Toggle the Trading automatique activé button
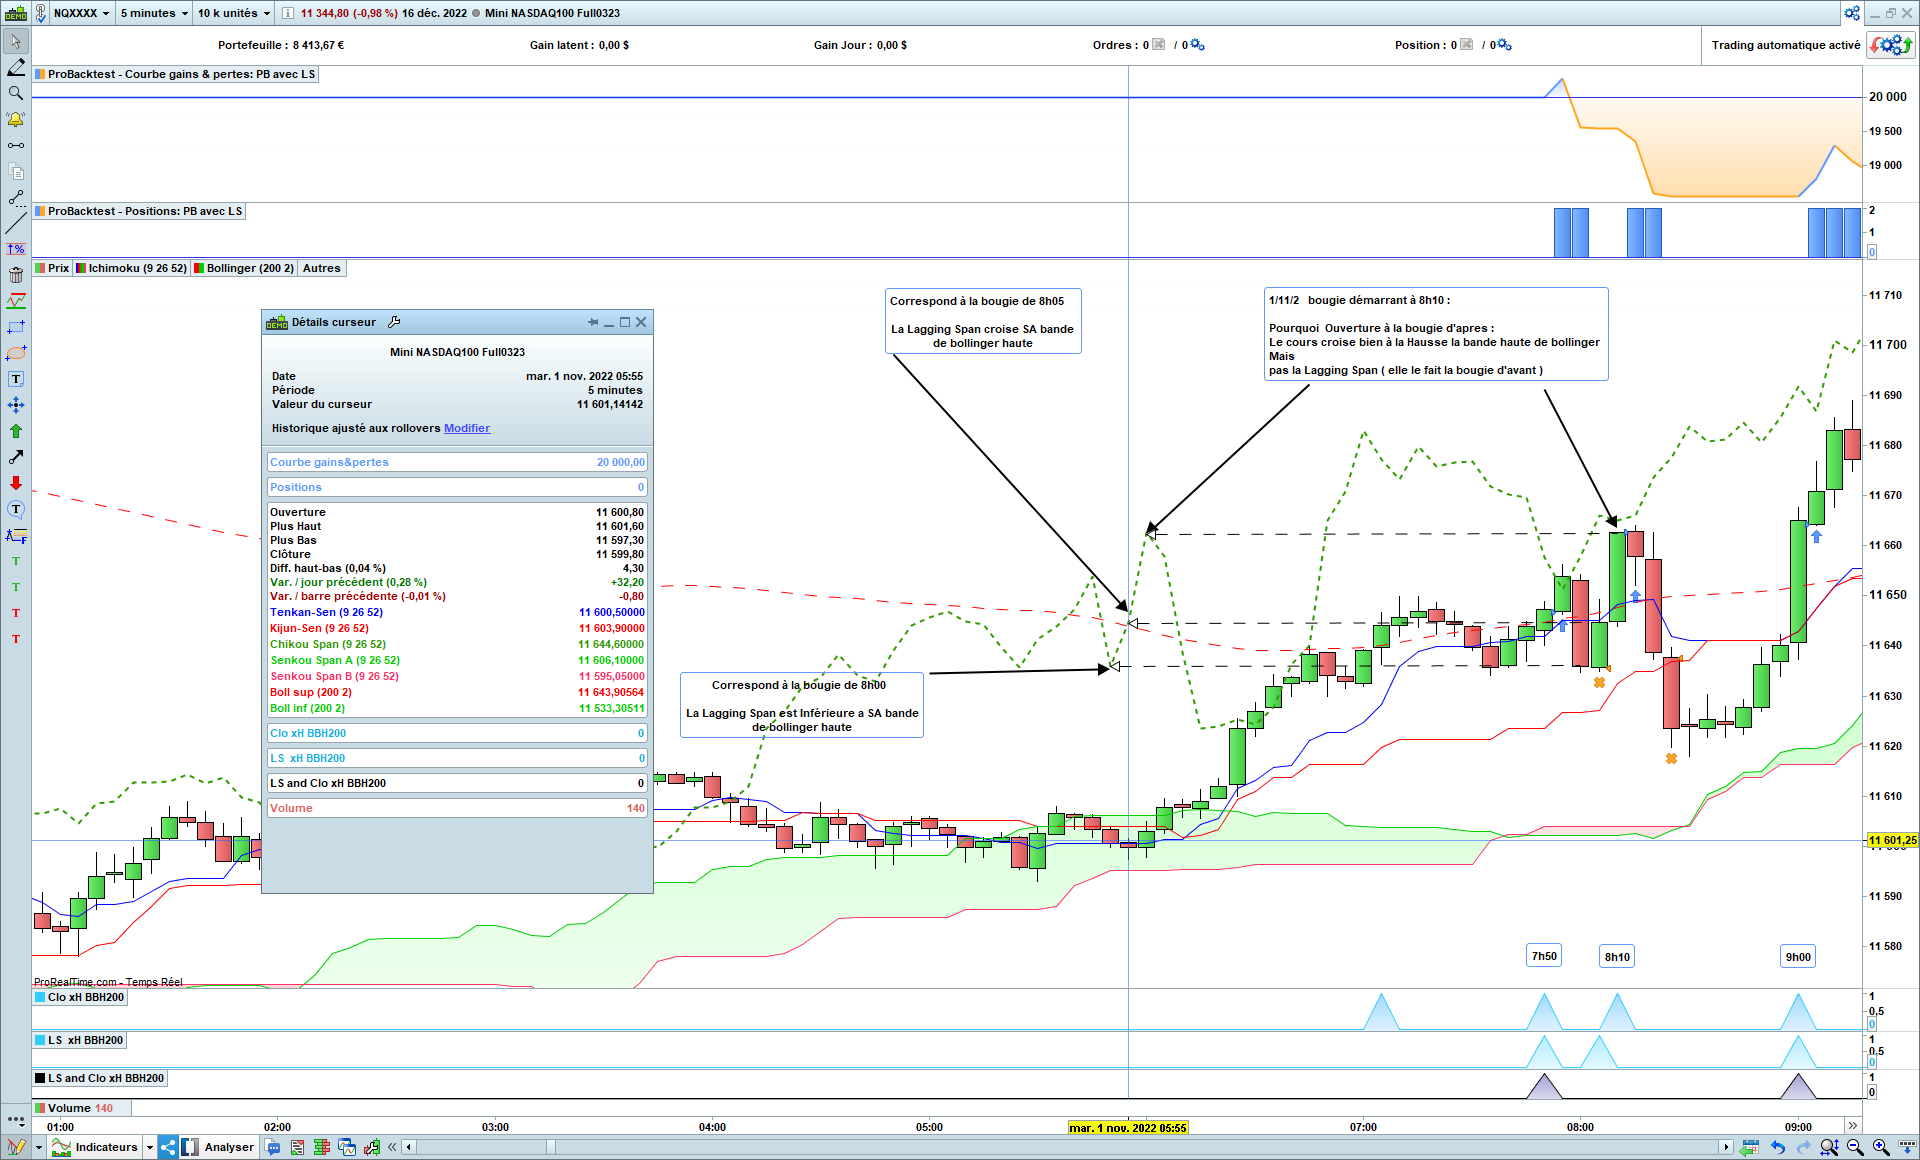 (1891, 45)
